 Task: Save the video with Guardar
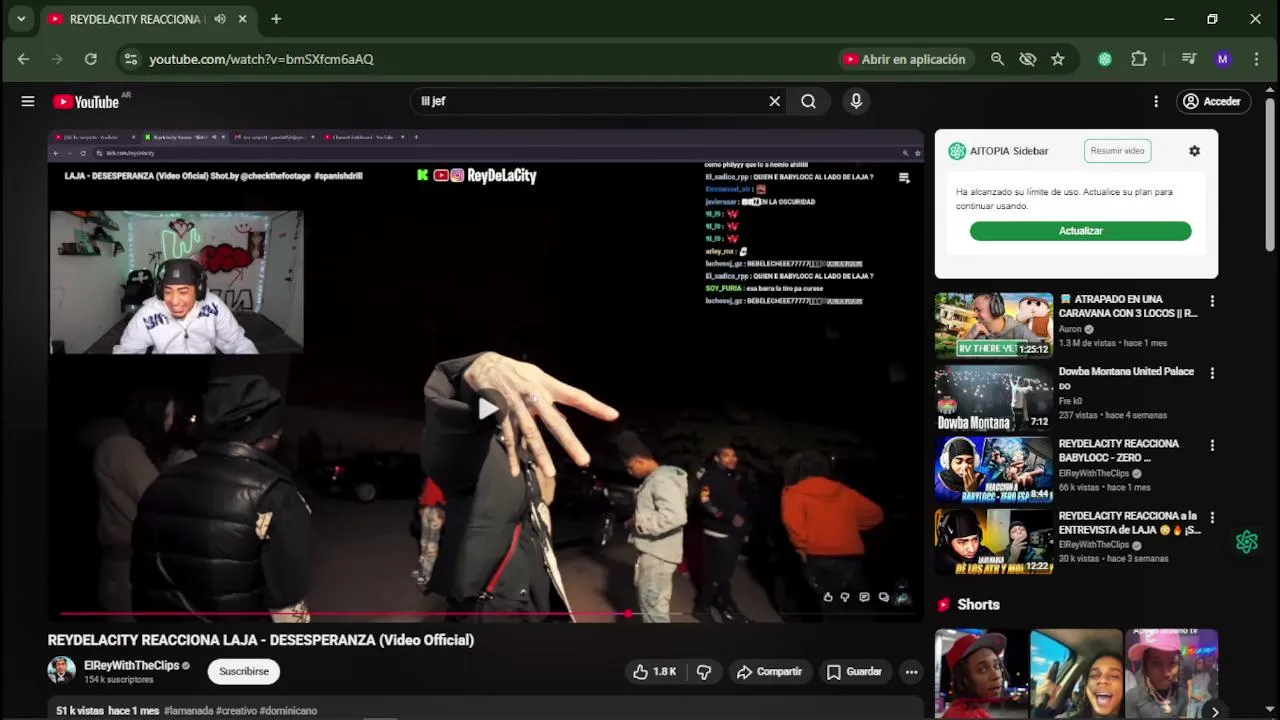[854, 672]
